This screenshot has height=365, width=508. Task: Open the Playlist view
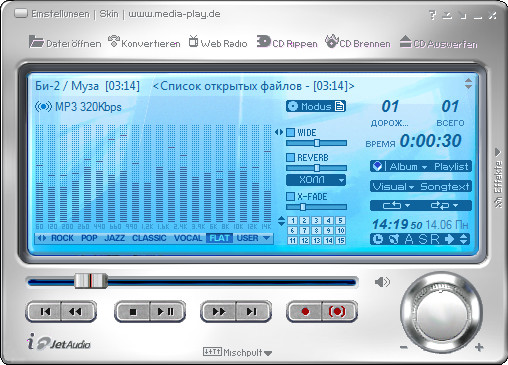coord(451,166)
